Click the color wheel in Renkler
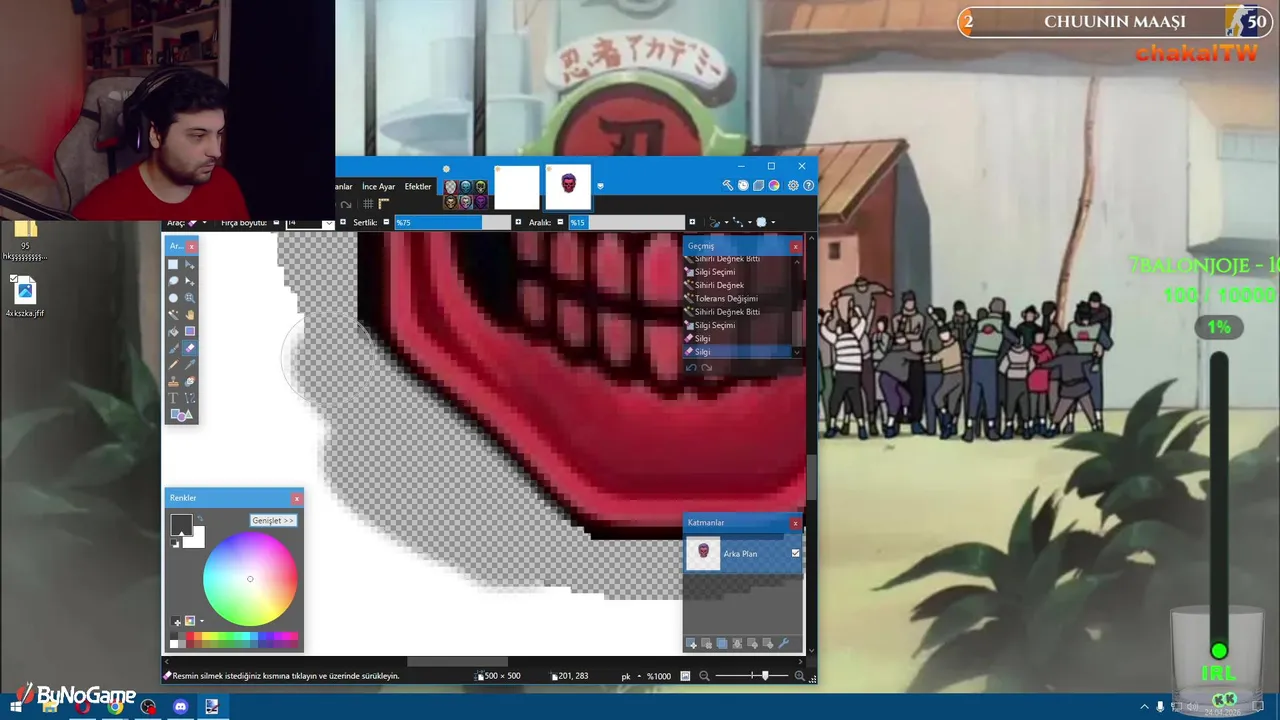The height and width of the screenshot is (720, 1280). (250, 579)
